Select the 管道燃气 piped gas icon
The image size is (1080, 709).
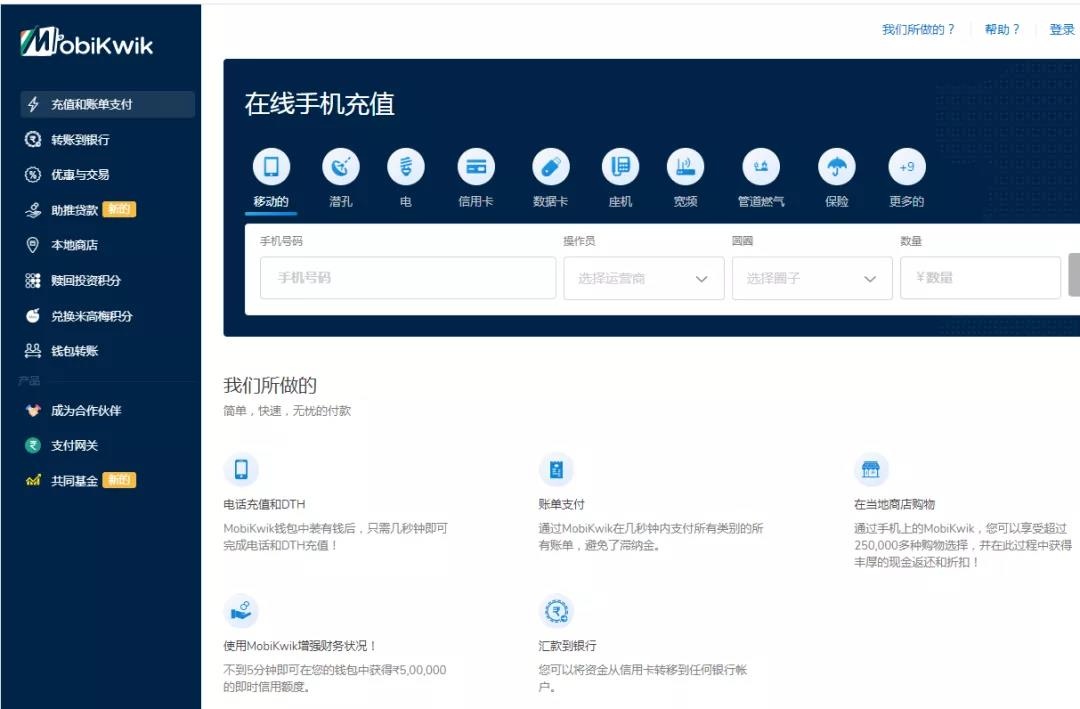[761, 167]
